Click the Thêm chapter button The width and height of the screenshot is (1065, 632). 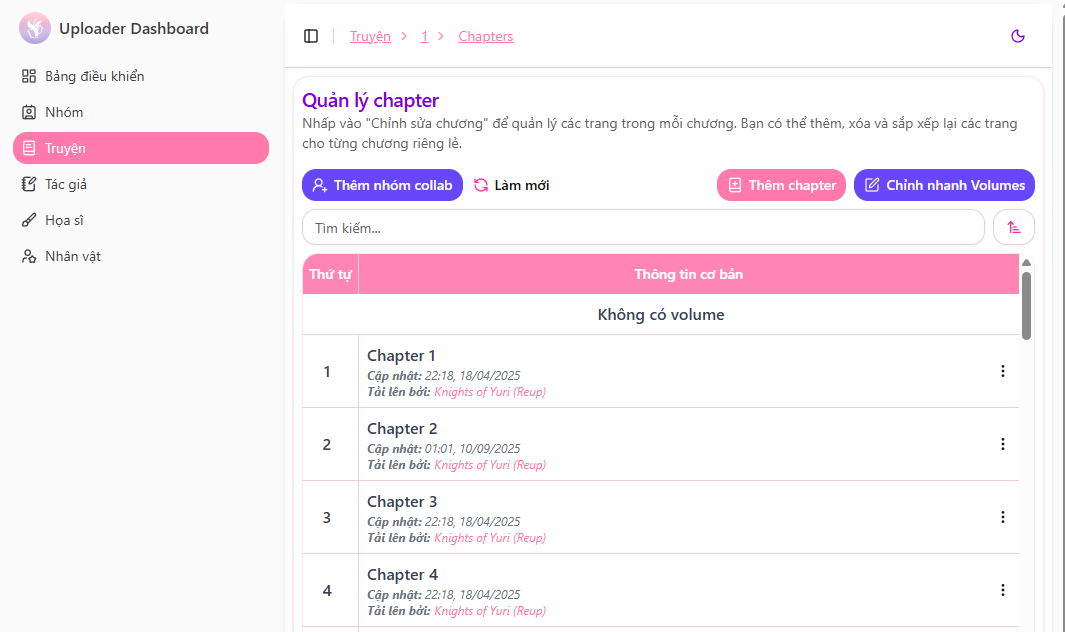pos(781,184)
